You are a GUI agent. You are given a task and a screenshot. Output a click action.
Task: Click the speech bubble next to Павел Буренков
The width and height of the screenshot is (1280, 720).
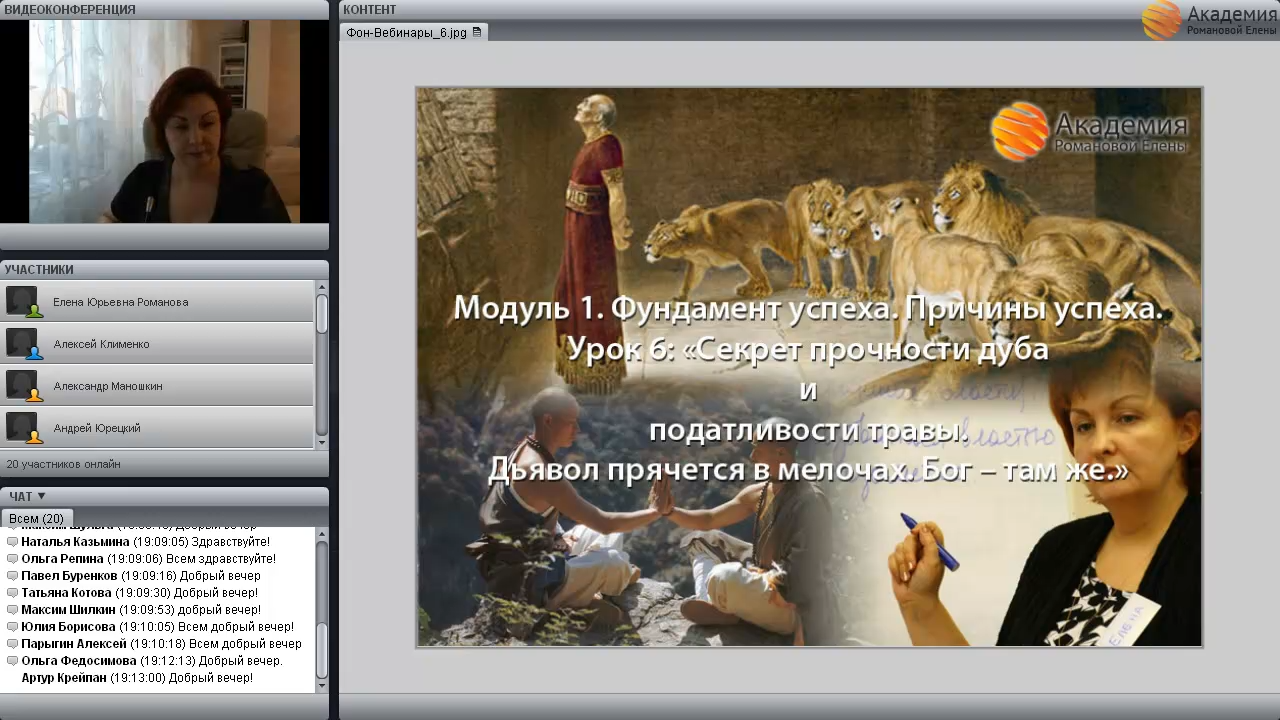click(x=12, y=576)
